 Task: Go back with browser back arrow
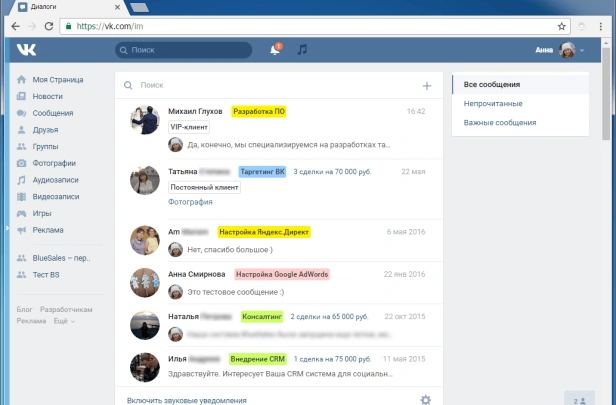[13, 25]
